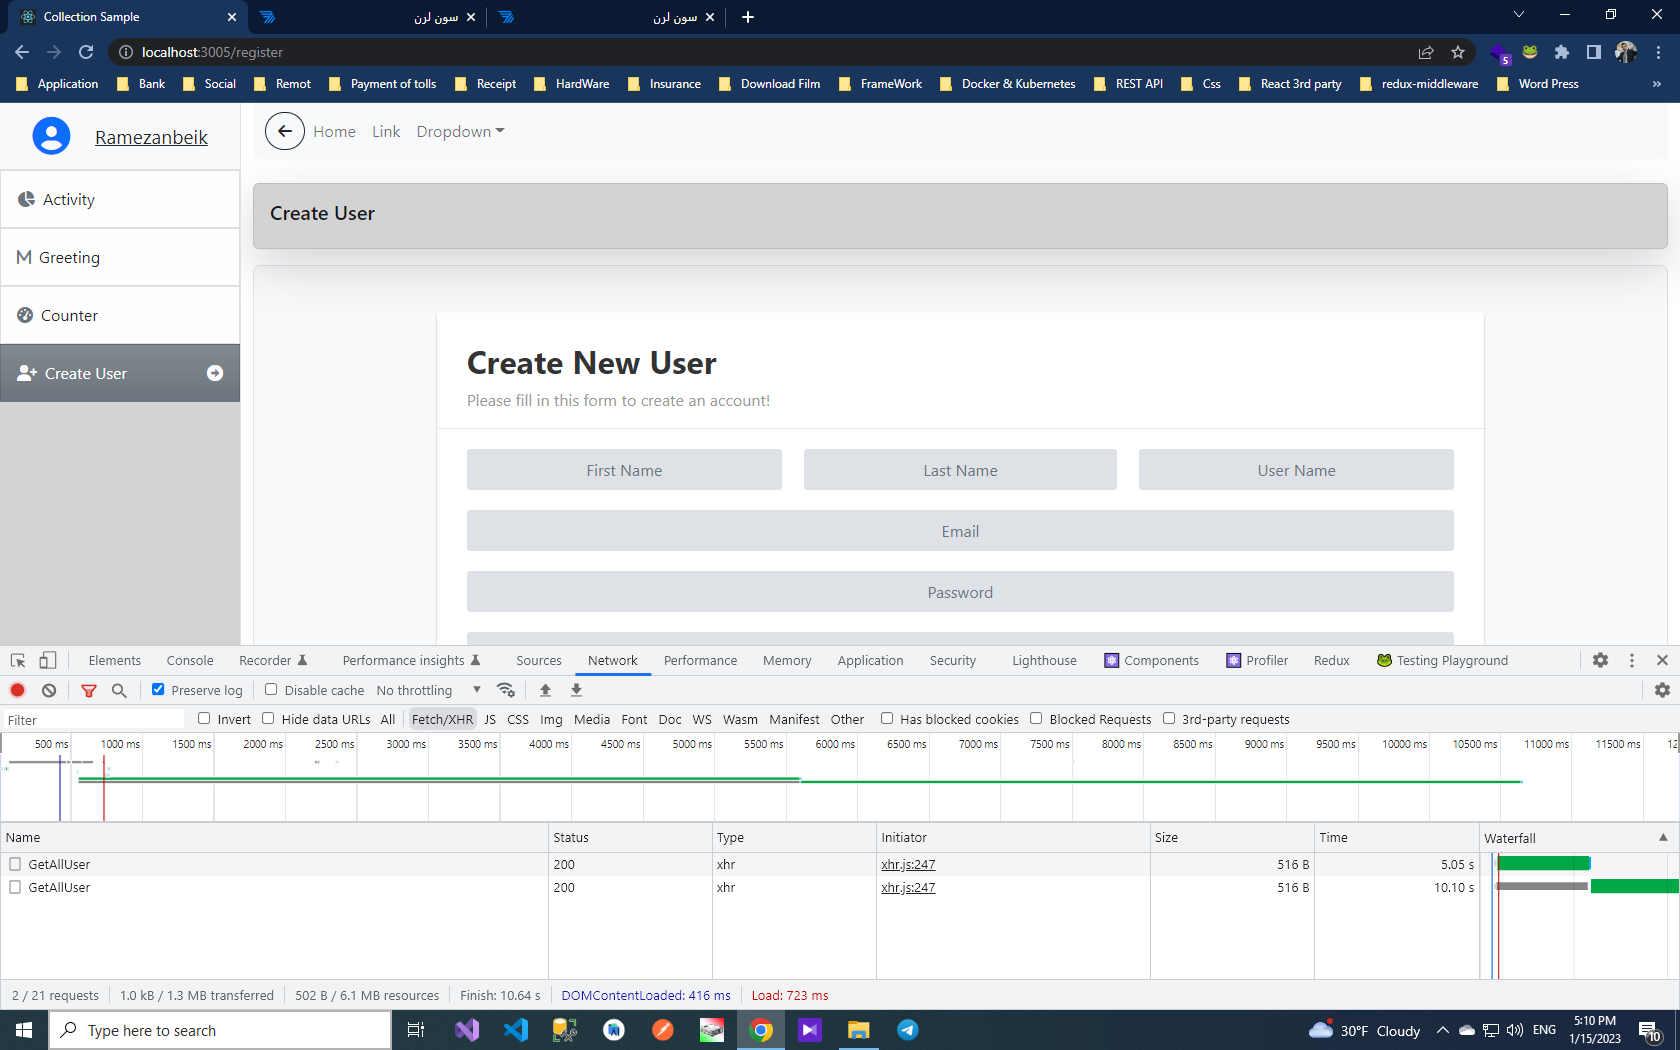This screenshot has height=1050, width=1680.
Task: Open DevTools more options menu
Action: pyautogui.click(x=1632, y=660)
